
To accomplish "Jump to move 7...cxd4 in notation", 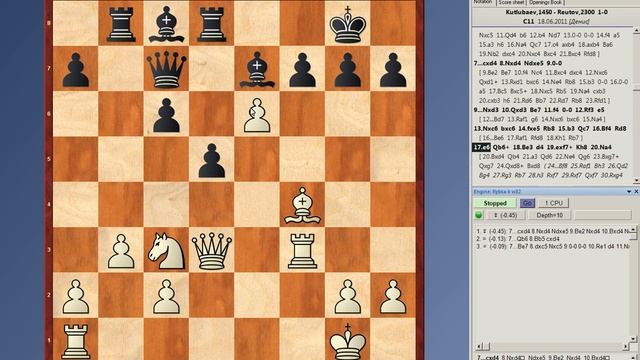I will coord(485,63).
